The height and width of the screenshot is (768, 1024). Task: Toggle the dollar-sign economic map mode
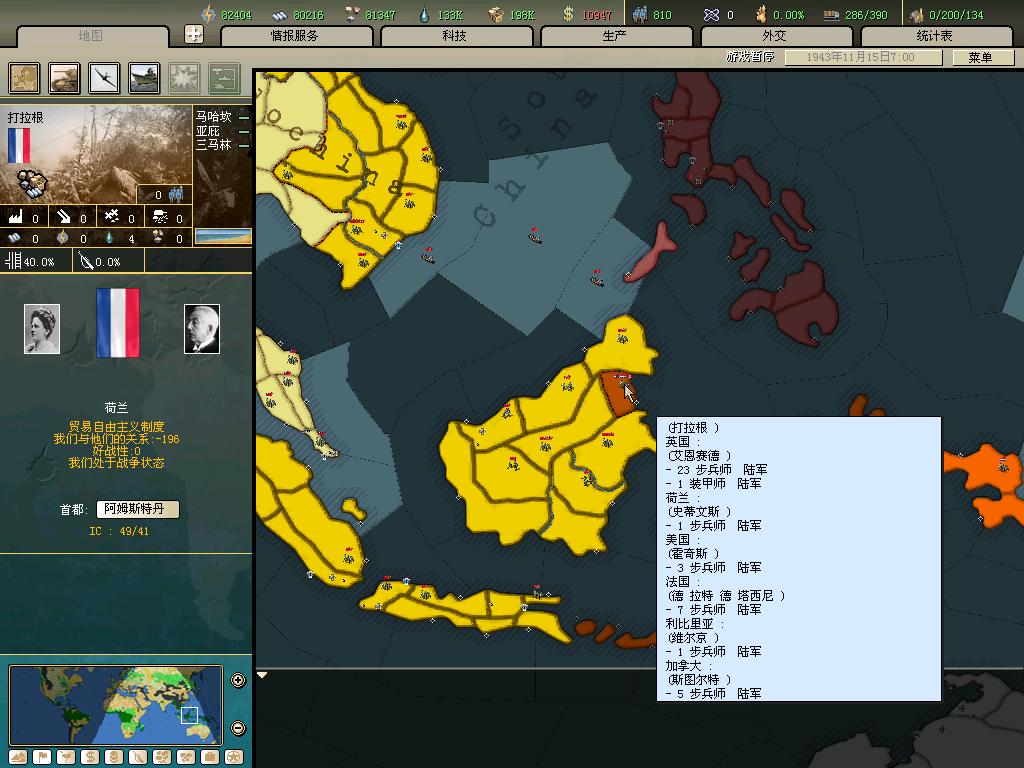90,757
